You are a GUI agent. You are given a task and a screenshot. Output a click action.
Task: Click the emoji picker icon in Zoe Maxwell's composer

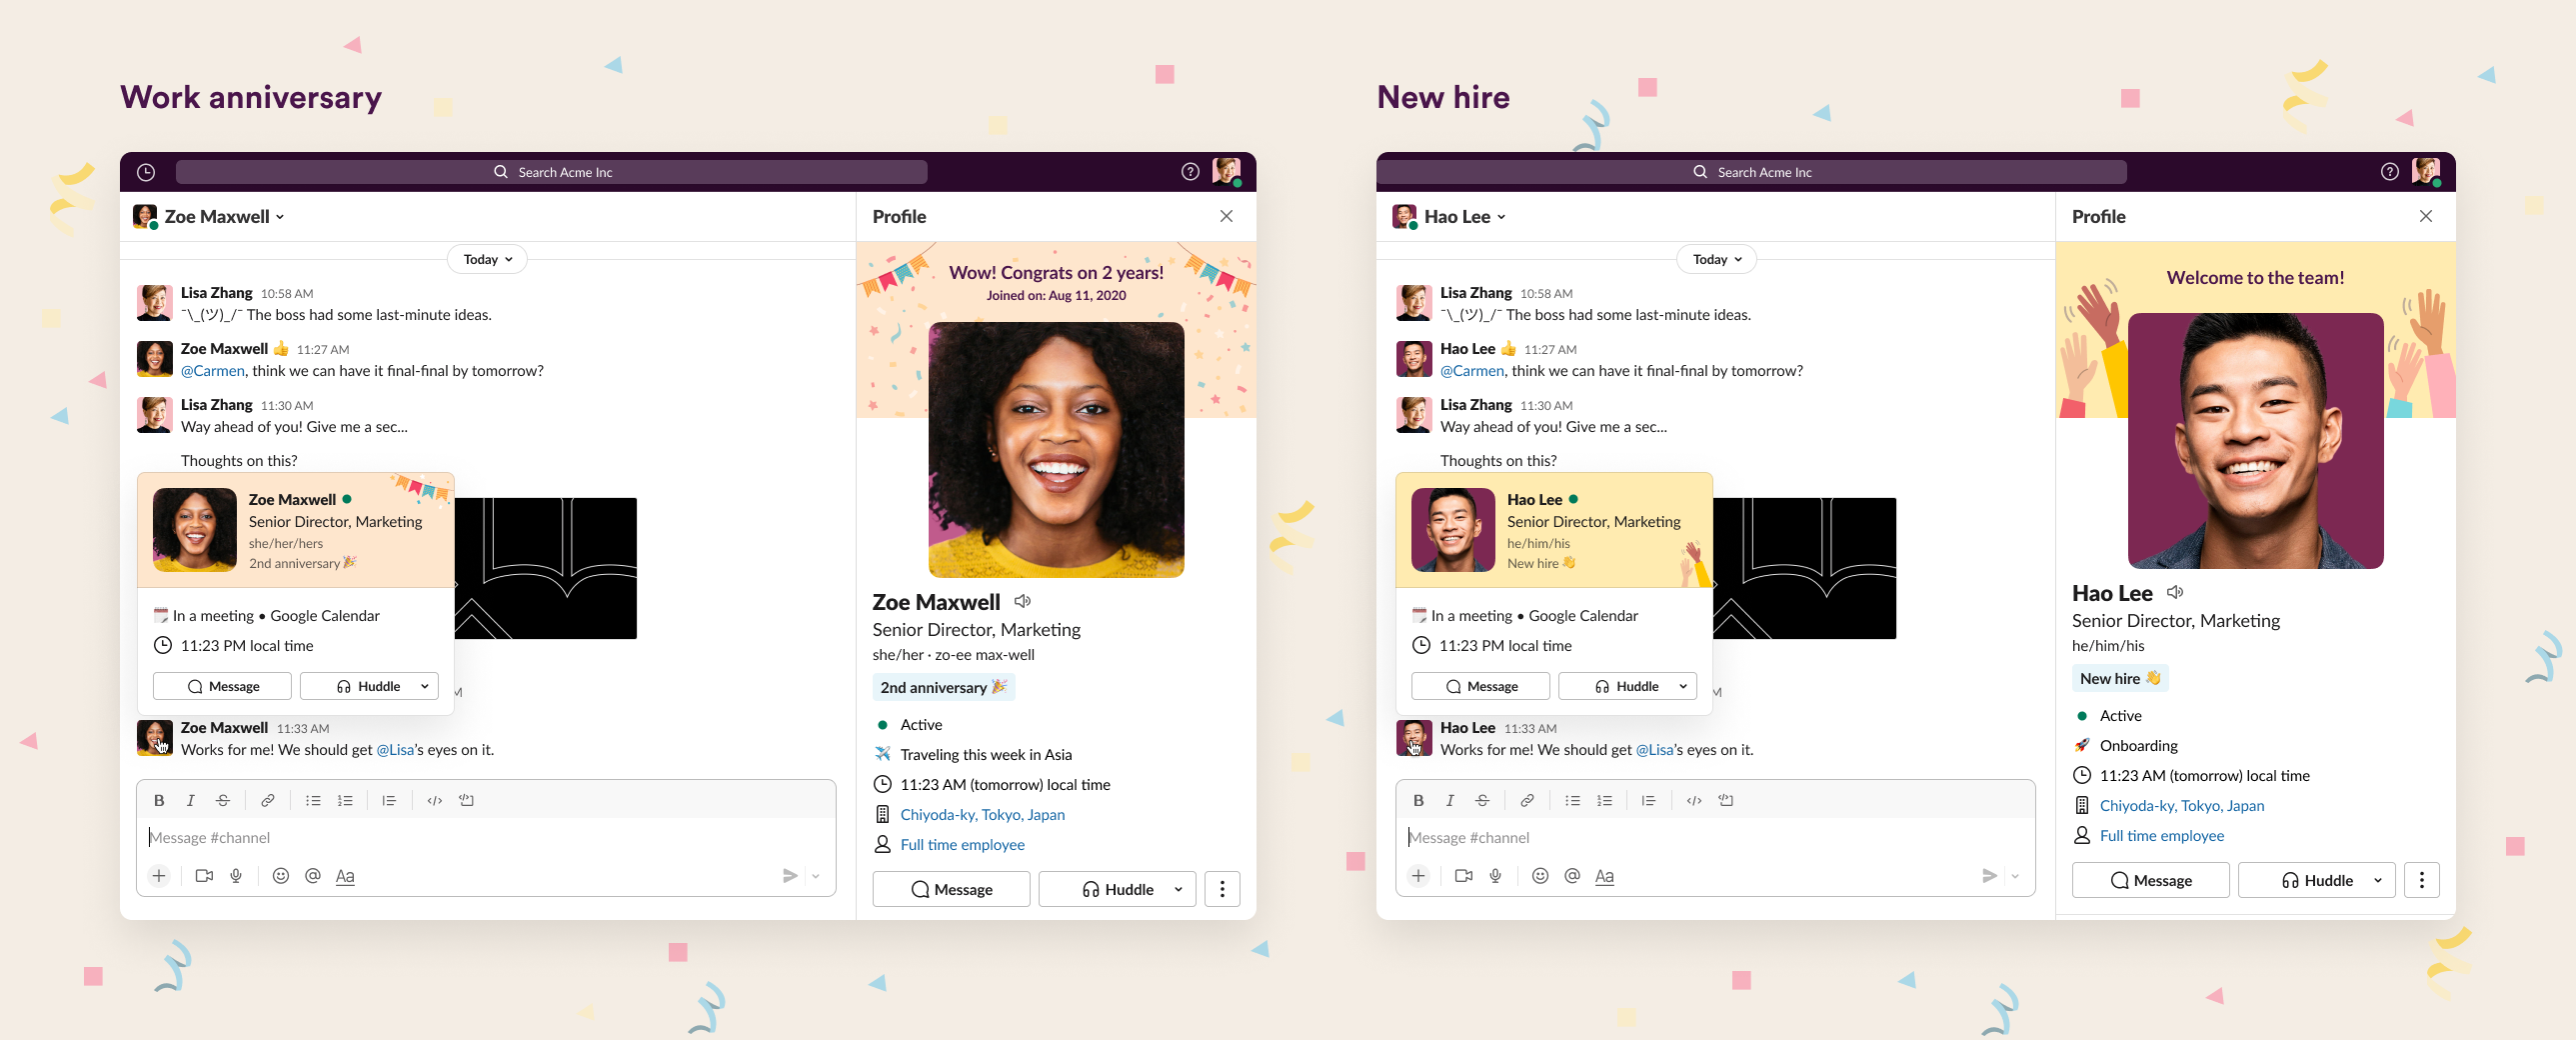coord(281,876)
